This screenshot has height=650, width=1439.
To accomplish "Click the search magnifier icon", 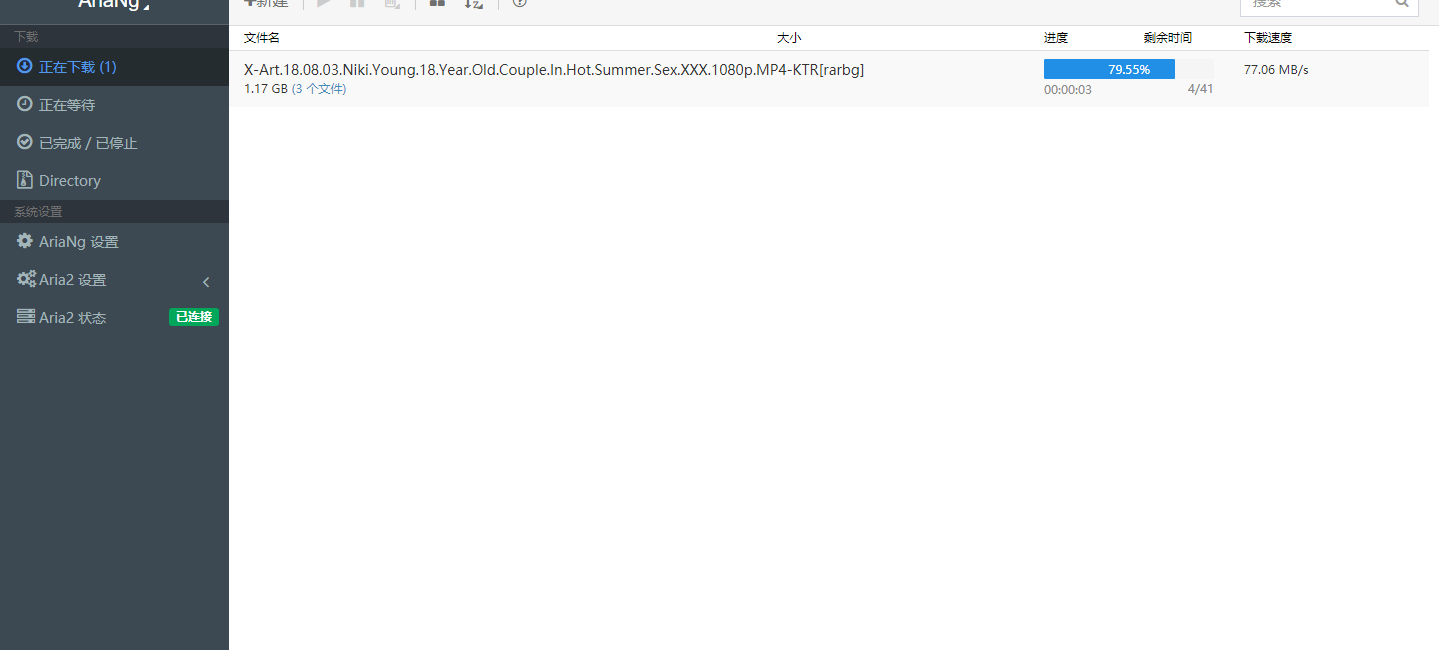I will [1402, 3].
